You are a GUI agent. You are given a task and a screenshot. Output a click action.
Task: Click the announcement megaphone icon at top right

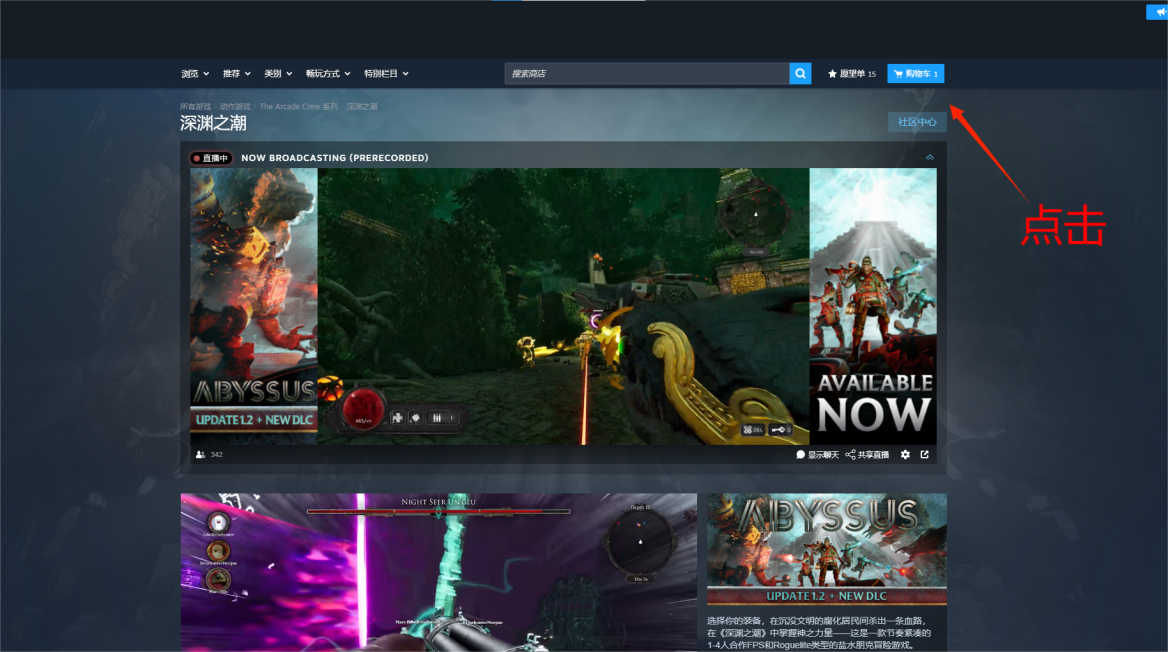(1158, 12)
